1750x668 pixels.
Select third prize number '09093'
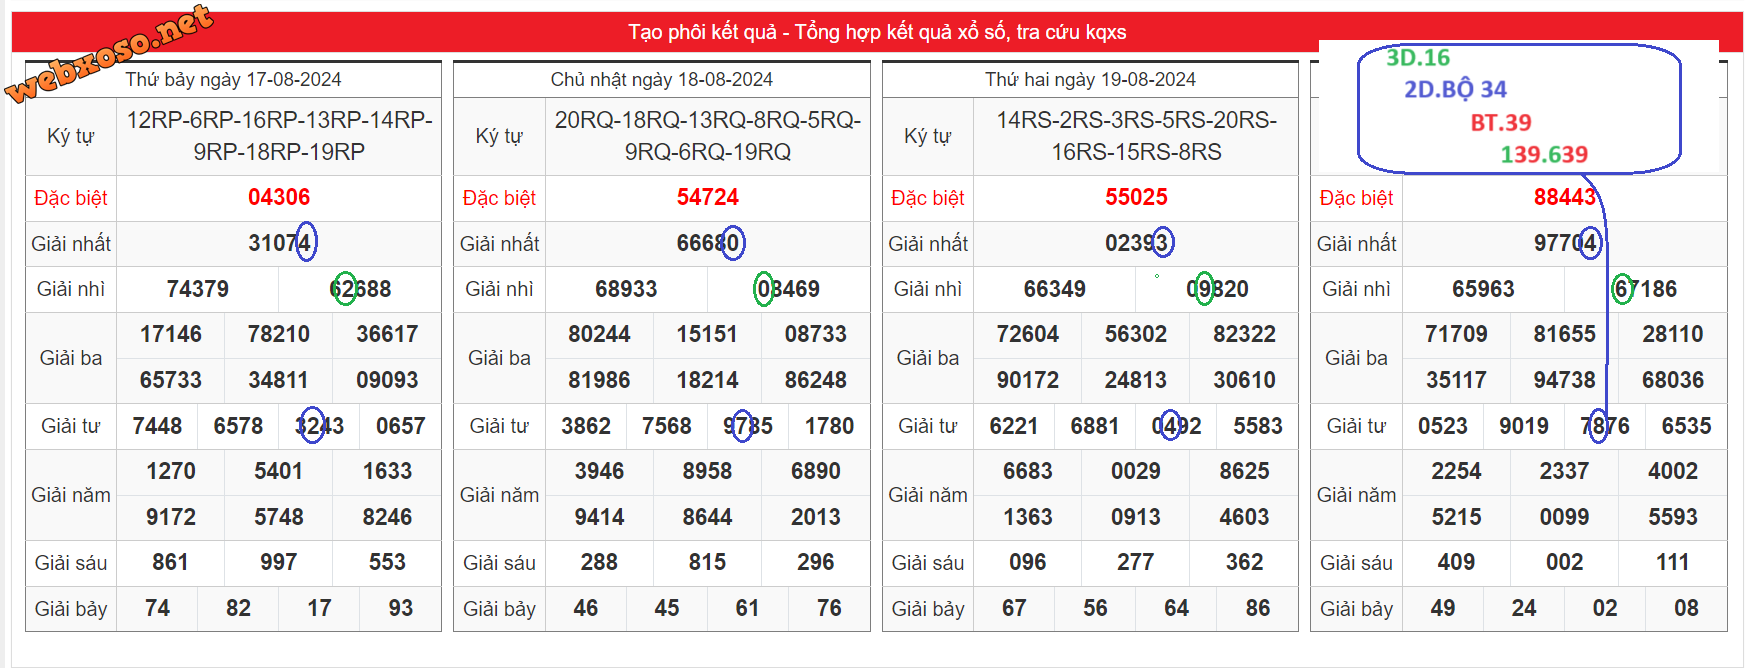point(387,380)
